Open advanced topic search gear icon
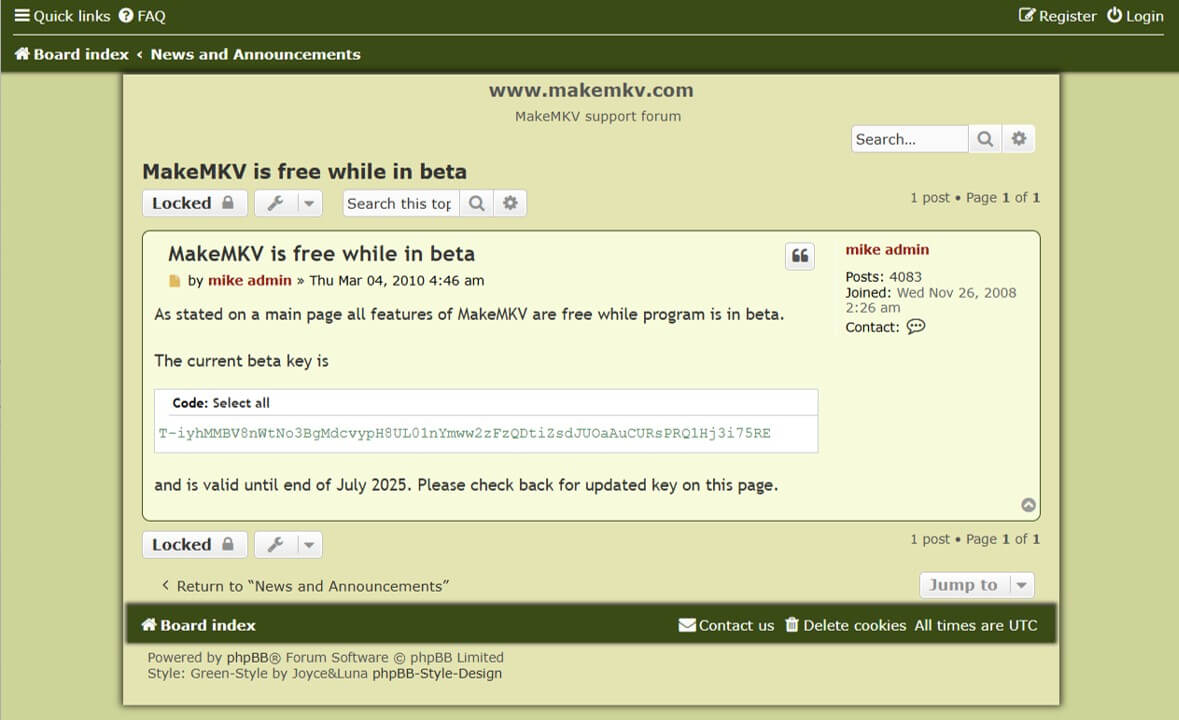This screenshot has height=720, width=1179. (x=511, y=204)
